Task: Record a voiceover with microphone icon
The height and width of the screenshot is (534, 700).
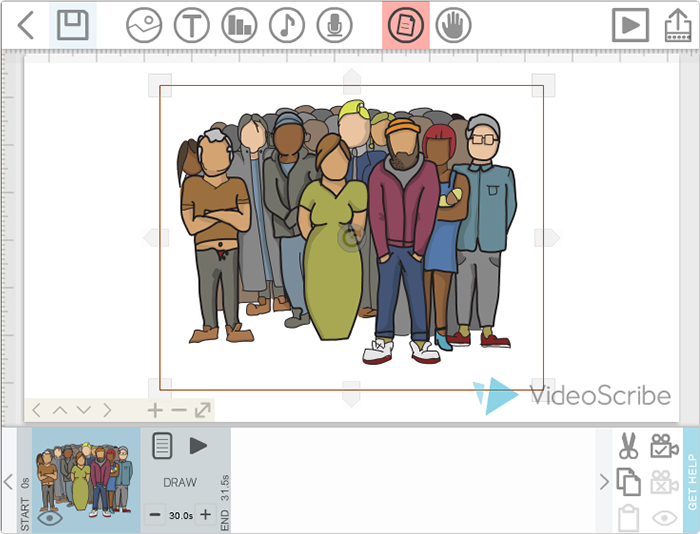Action: pyautogui.click(x=334, y=25)
